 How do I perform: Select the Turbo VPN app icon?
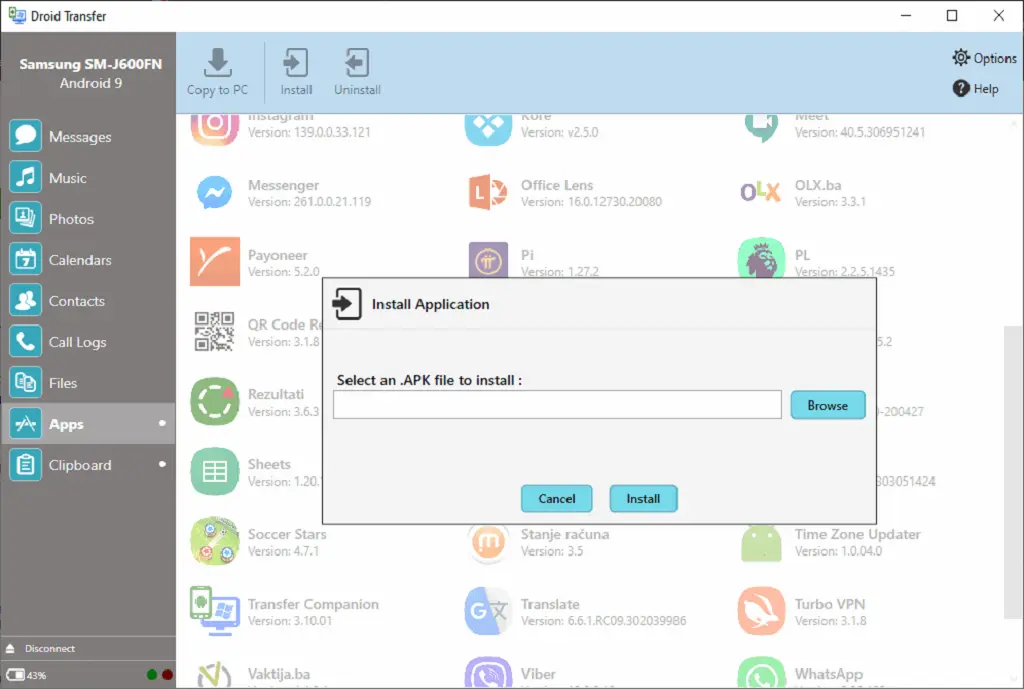point(762,612)
